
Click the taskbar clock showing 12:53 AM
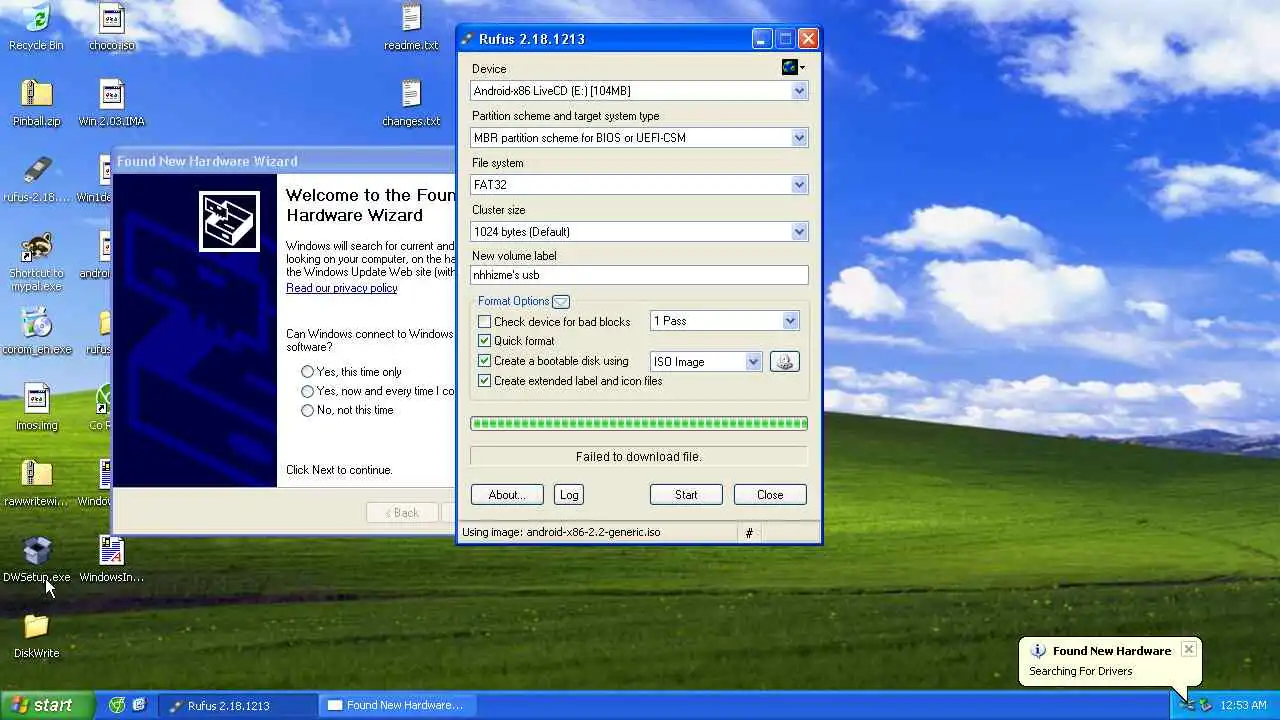click(1244, 705)
